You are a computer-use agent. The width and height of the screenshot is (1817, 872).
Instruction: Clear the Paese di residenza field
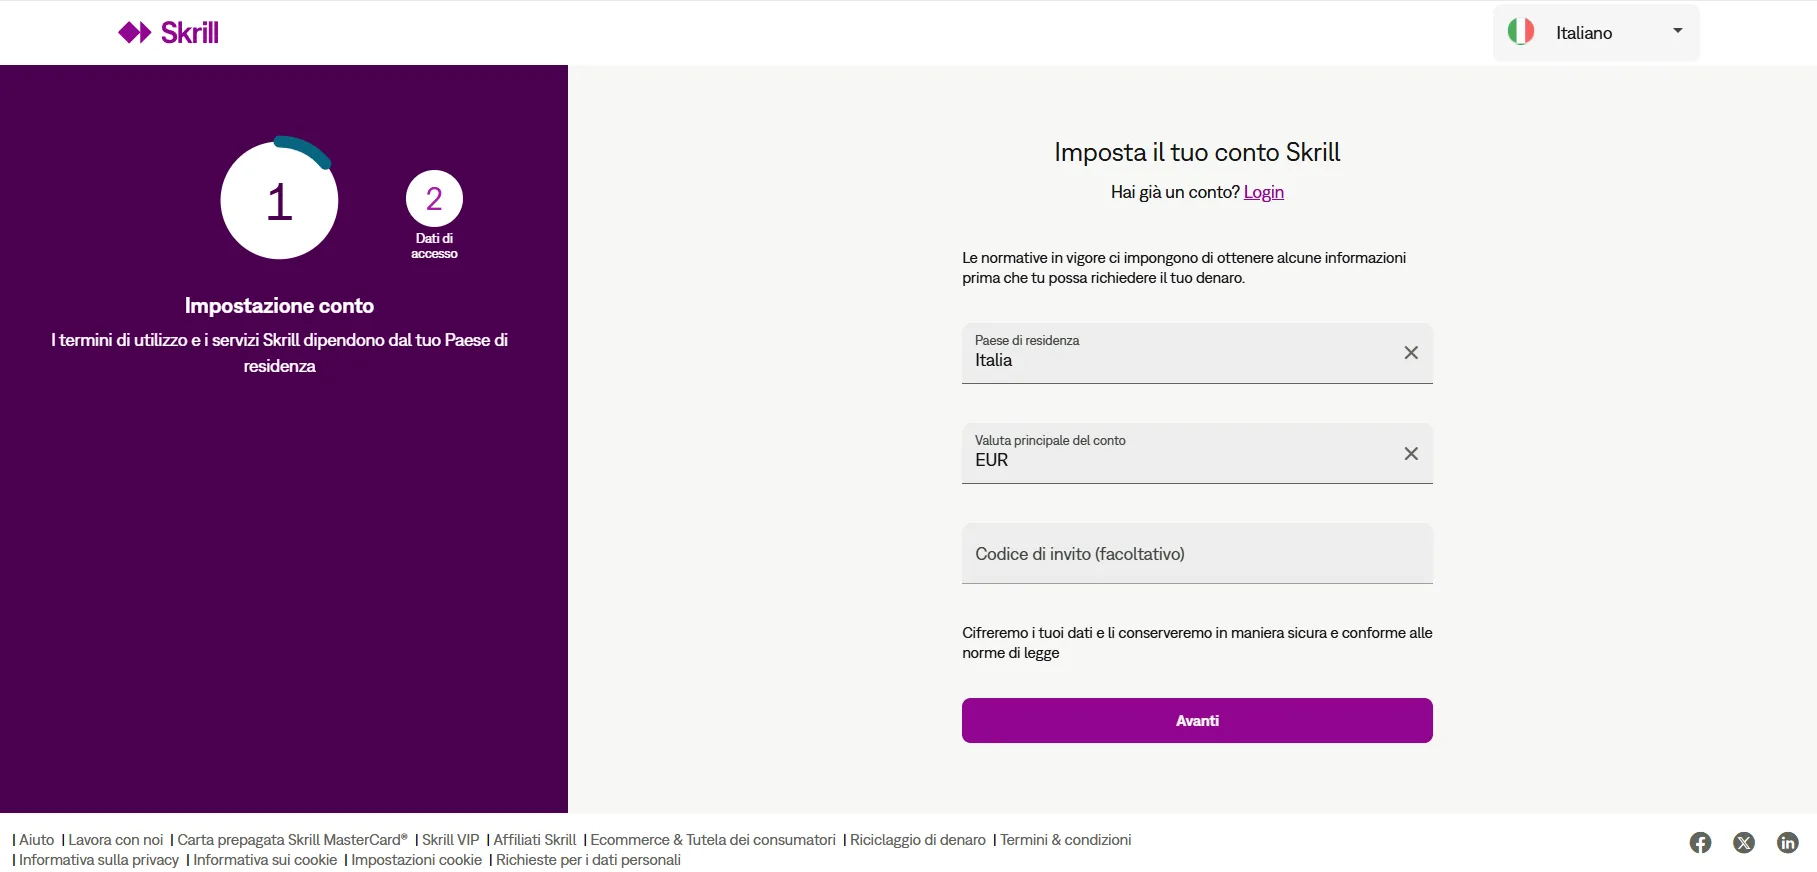pyautogui.click(x=1411, y=352)
